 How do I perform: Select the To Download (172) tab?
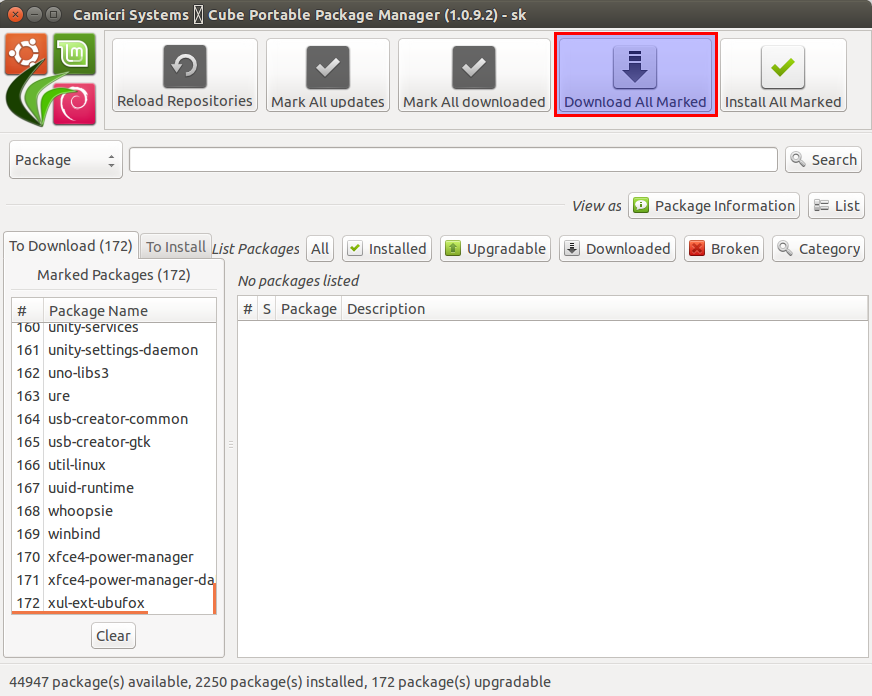point(71,246)
